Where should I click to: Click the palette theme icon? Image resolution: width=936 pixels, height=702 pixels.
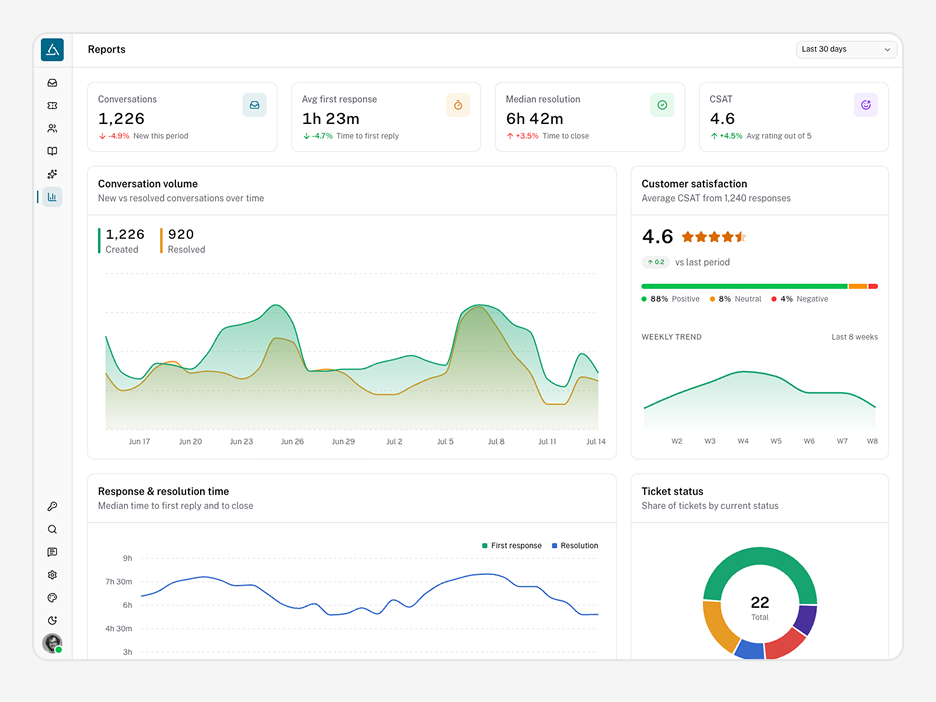(53, 598)
